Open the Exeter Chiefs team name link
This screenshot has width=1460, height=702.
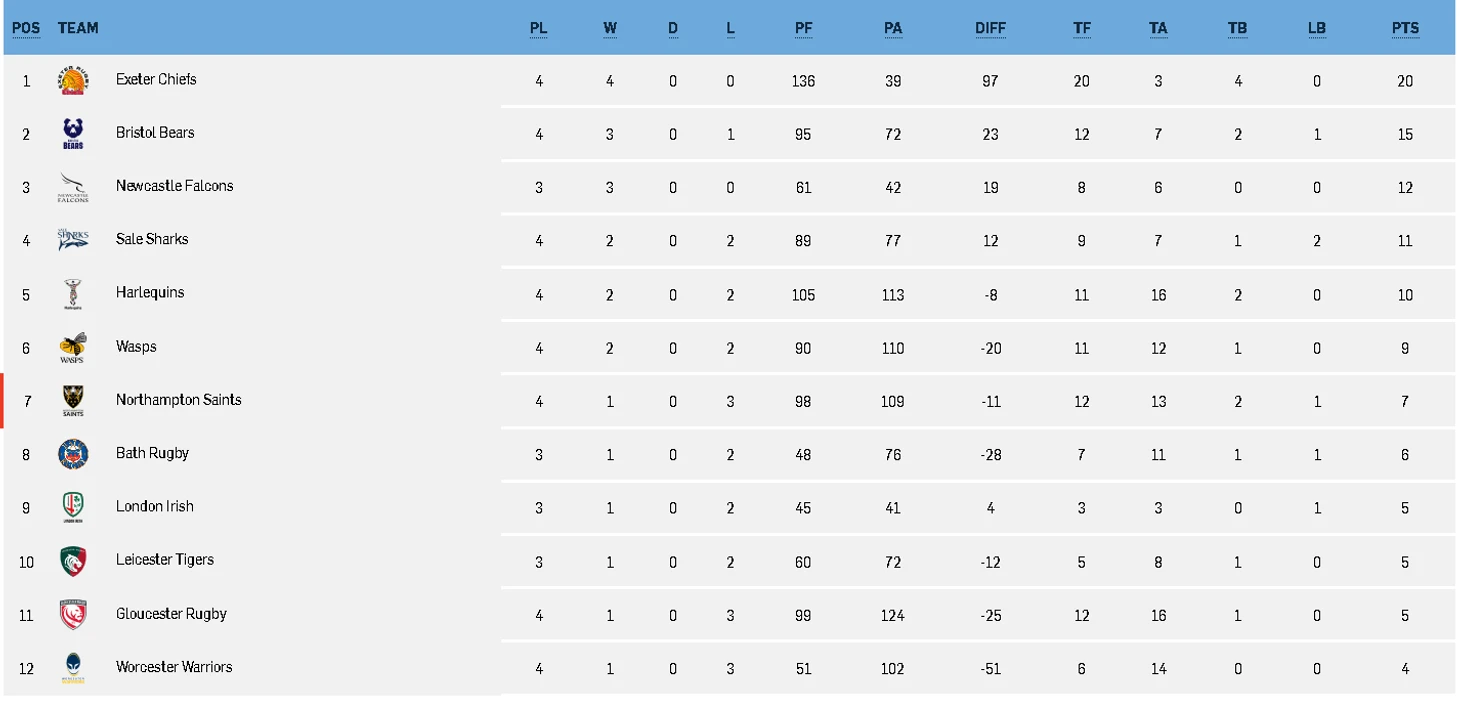[x=156, y=79]
